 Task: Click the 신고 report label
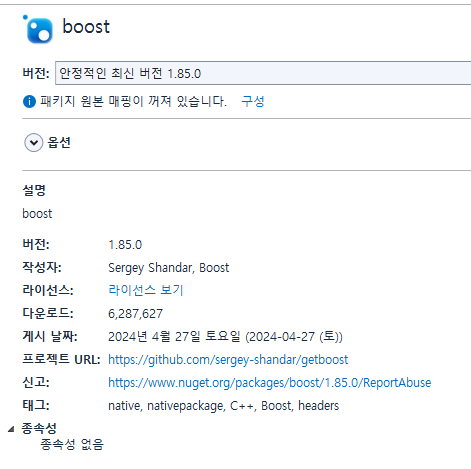click(x=36, y=382)
